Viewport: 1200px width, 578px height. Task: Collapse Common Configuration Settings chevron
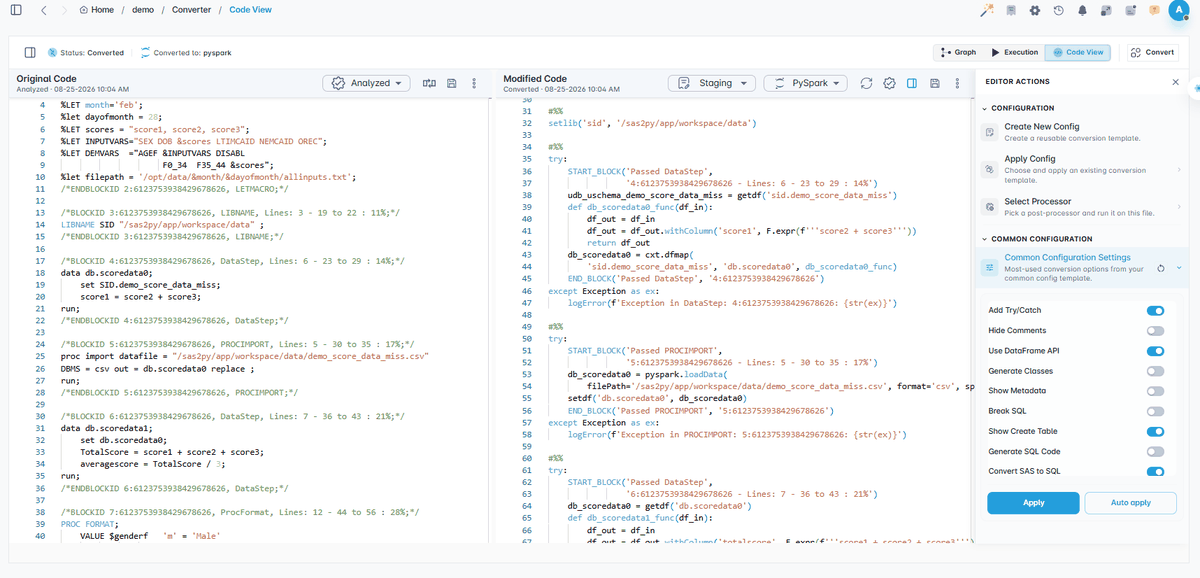1180,268
